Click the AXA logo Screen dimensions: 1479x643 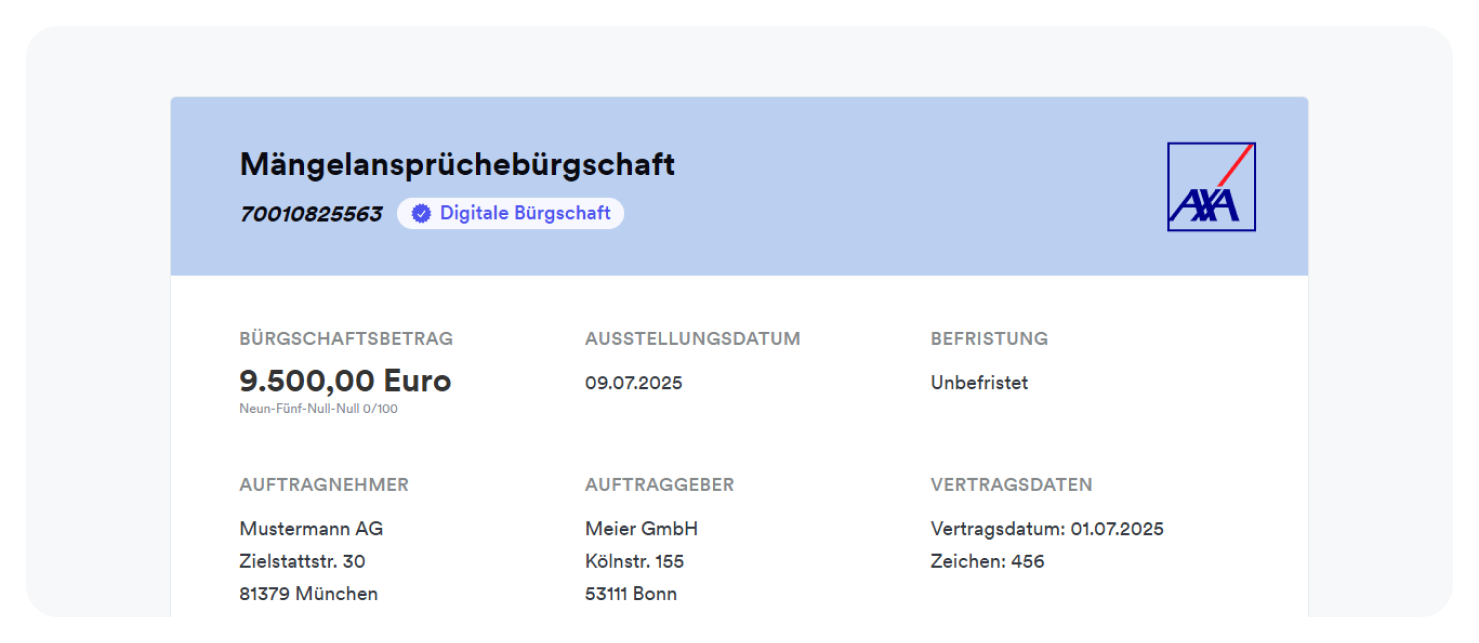[x=1212, y=186]
